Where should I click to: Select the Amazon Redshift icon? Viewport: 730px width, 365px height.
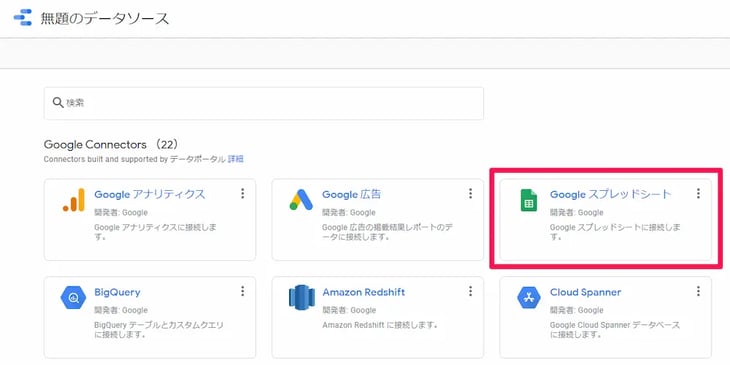coord(302,297)
